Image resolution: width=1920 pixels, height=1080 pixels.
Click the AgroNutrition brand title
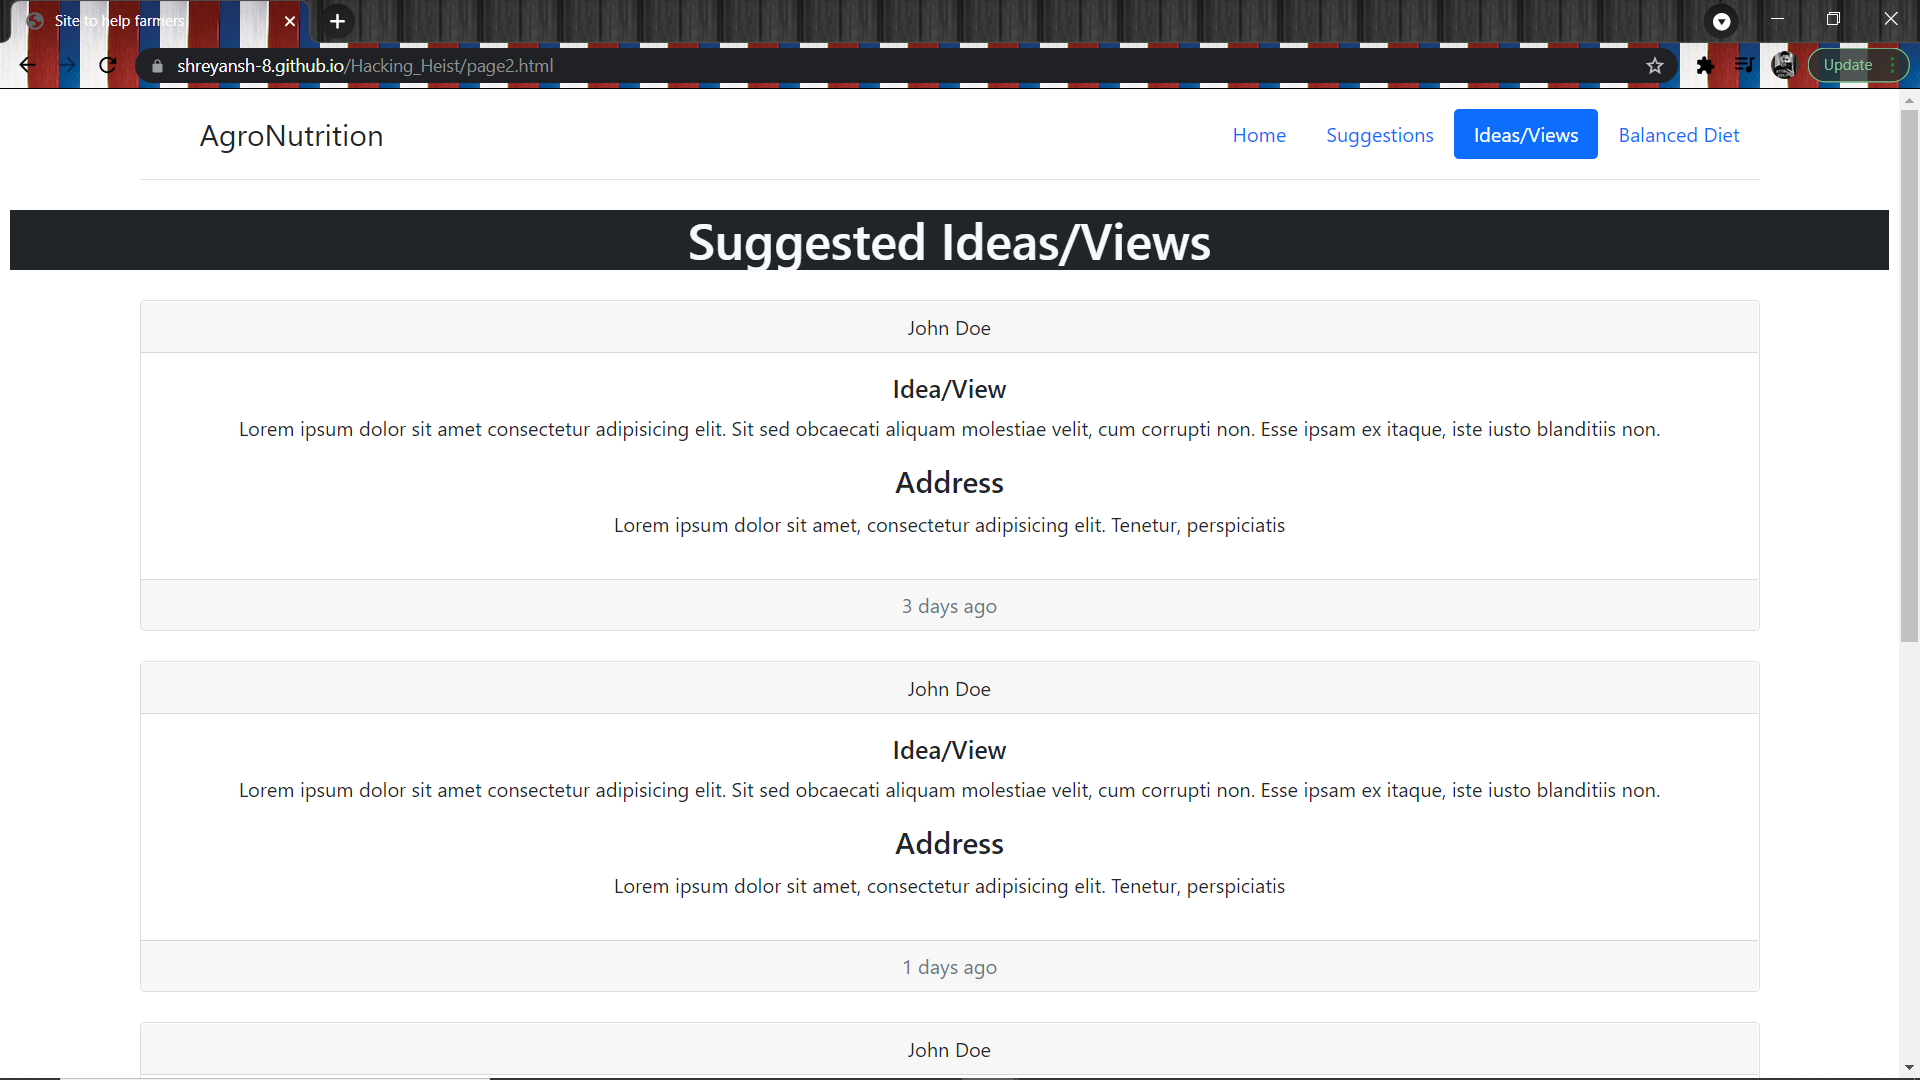tap(291, 136)
